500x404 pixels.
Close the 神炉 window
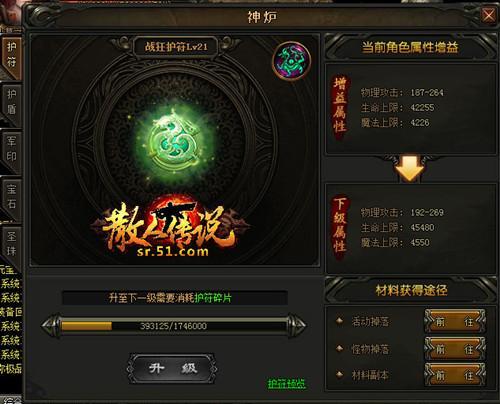tap(489, 15)
